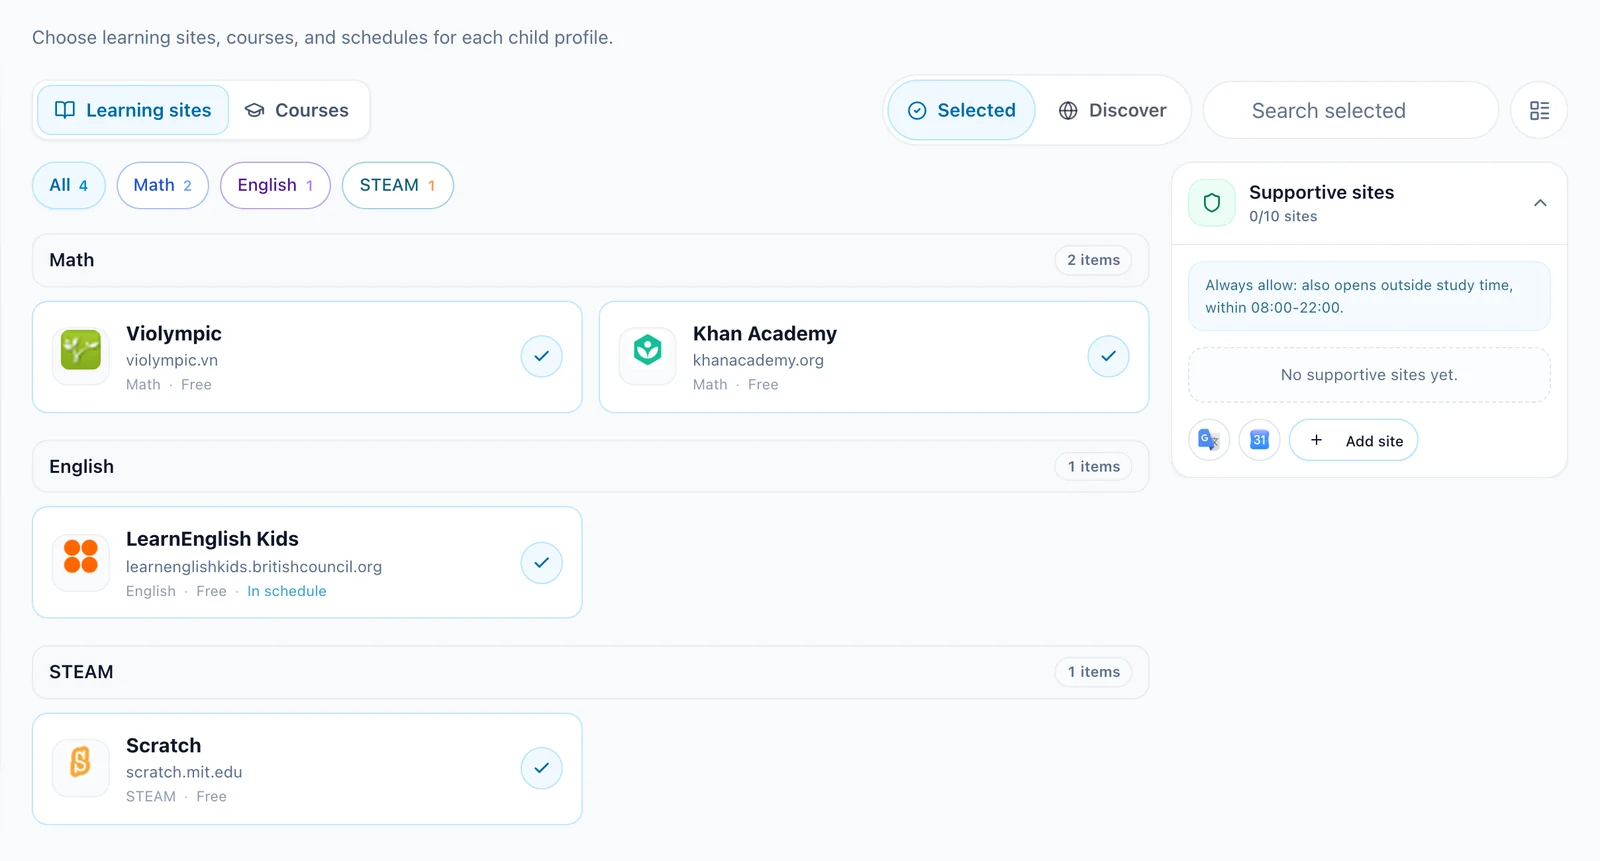Screen dimensions: 1600x861
Task: Click the scratch.mit.edu URL text
Action: click(184, 772)
